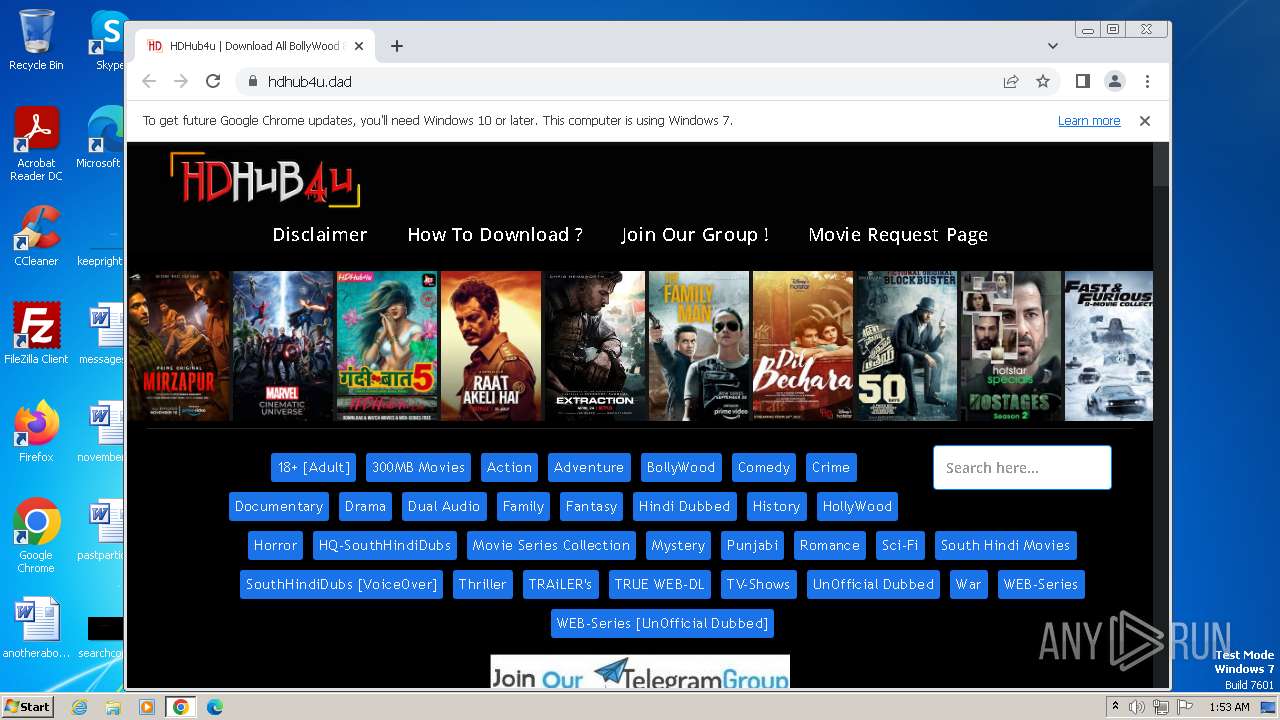Open the Raat Akeli Hai poster
This screenshot has width=1280, height=720.
point(491,346)
